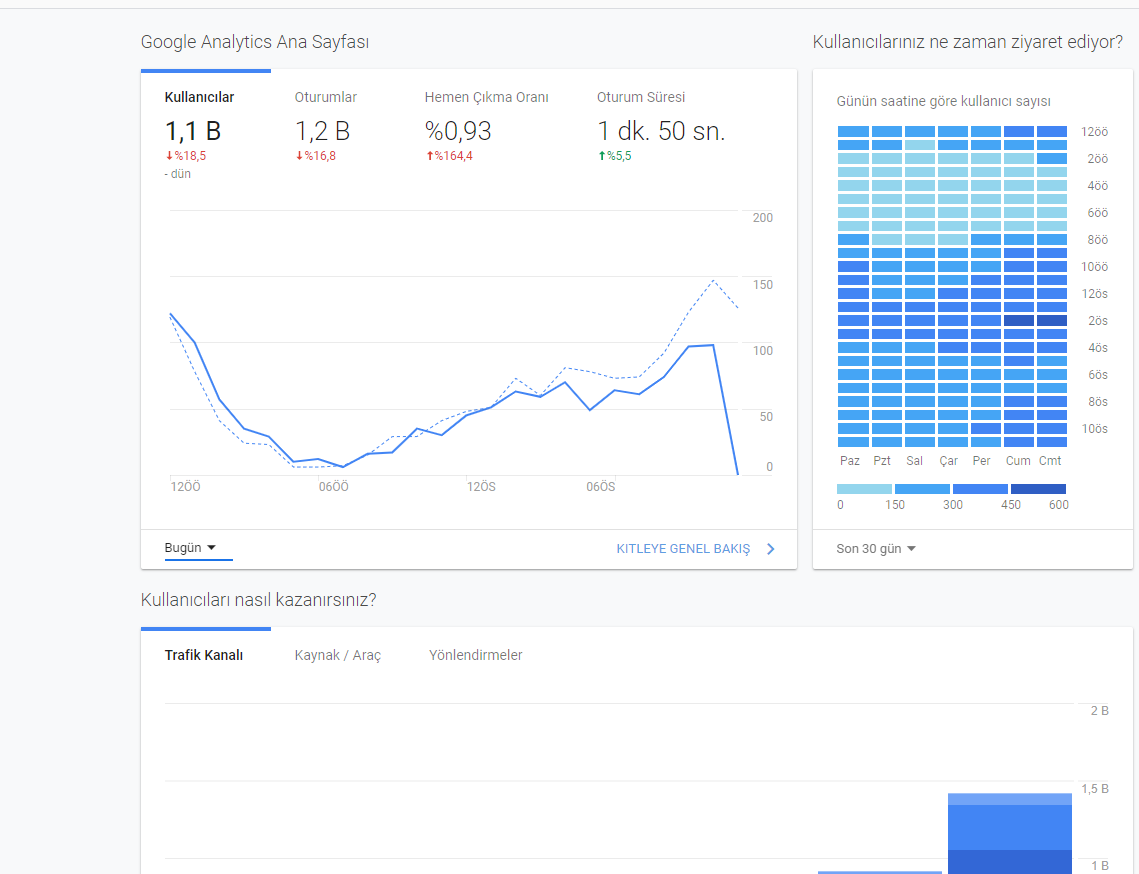Click the 12ÖS label on line chart axis

click(x=481, y=487)
